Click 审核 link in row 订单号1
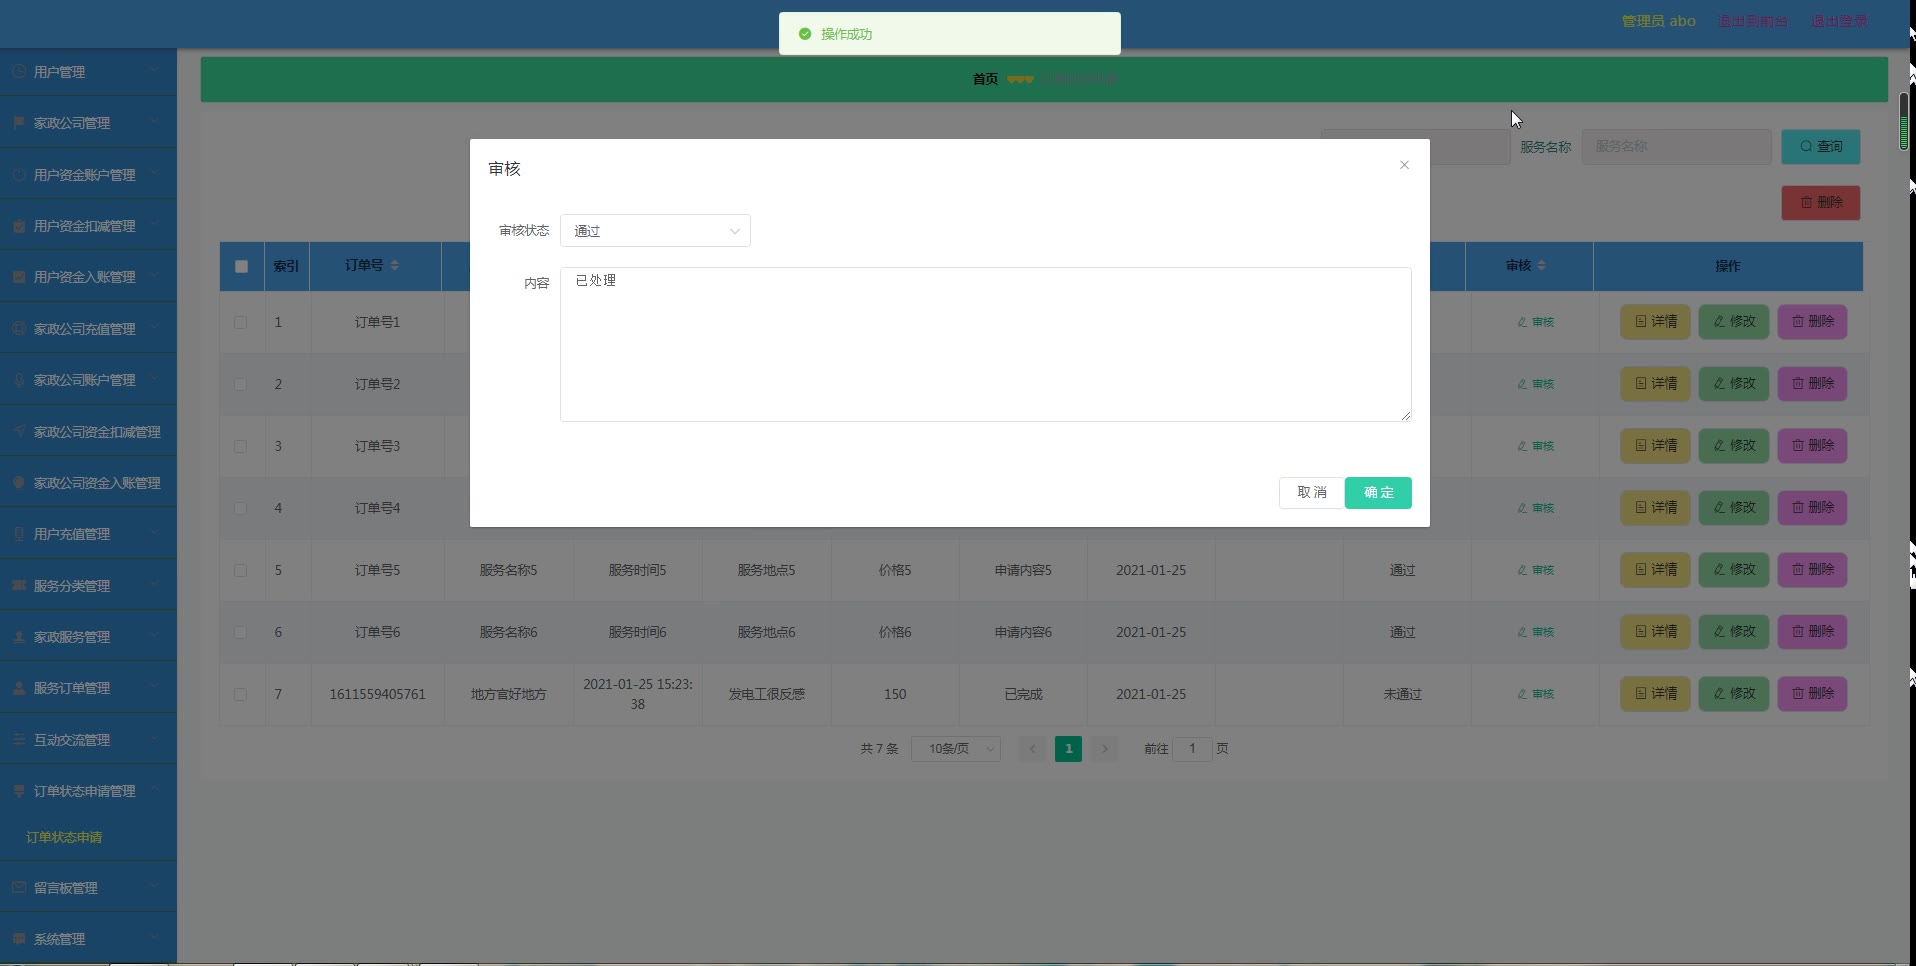Viewport: 1916px width, 966px height. 1536,322
